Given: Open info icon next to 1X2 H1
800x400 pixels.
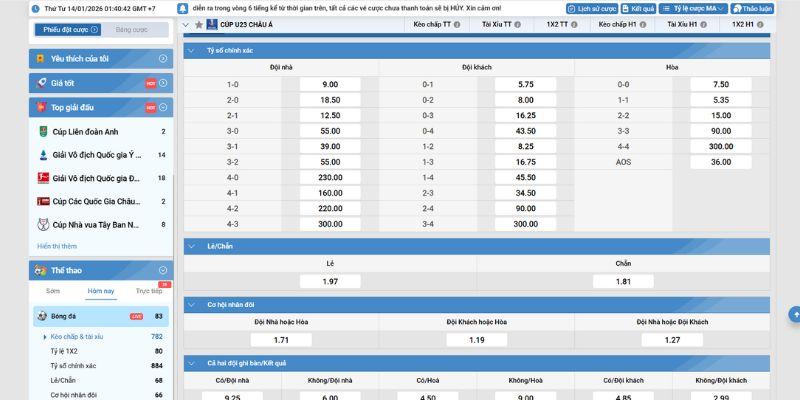Looking at the screenshot, I should coord(760,24).
